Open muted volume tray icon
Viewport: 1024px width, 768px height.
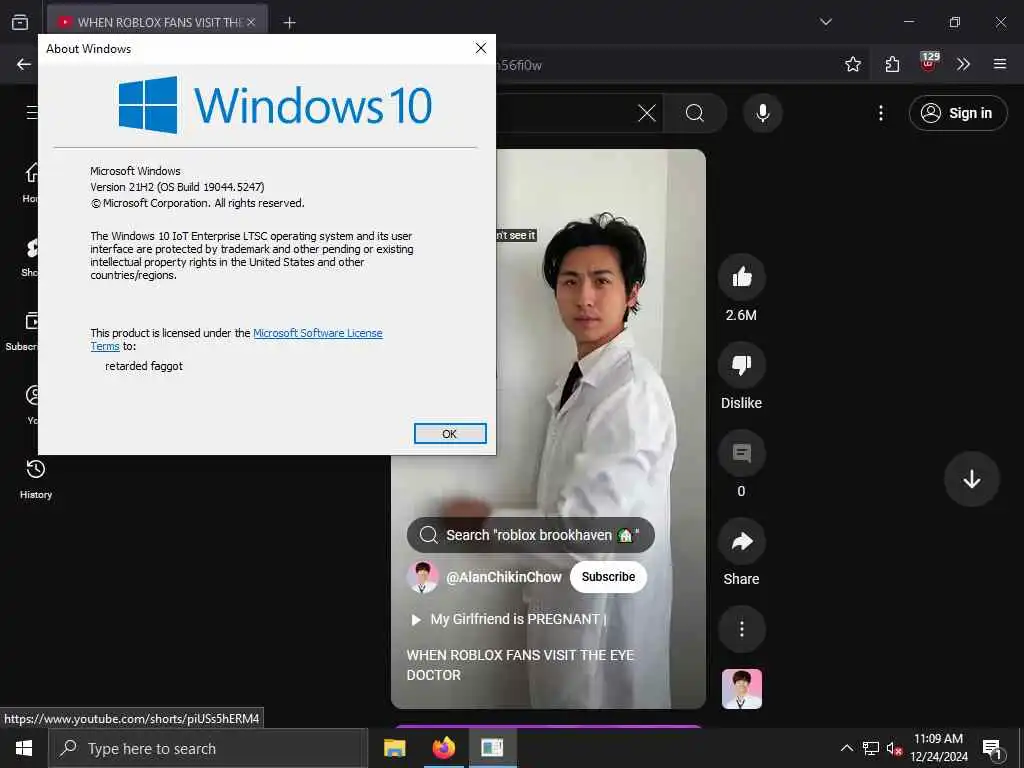894,748
